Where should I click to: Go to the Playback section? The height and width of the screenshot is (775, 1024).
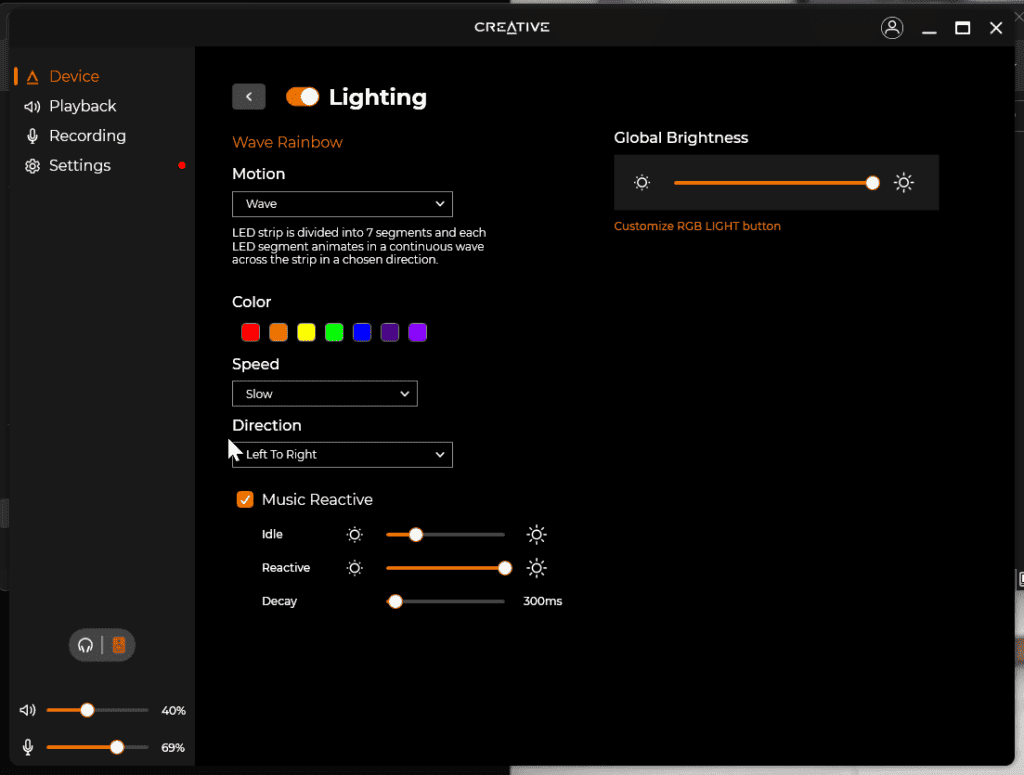pos(82,106)
